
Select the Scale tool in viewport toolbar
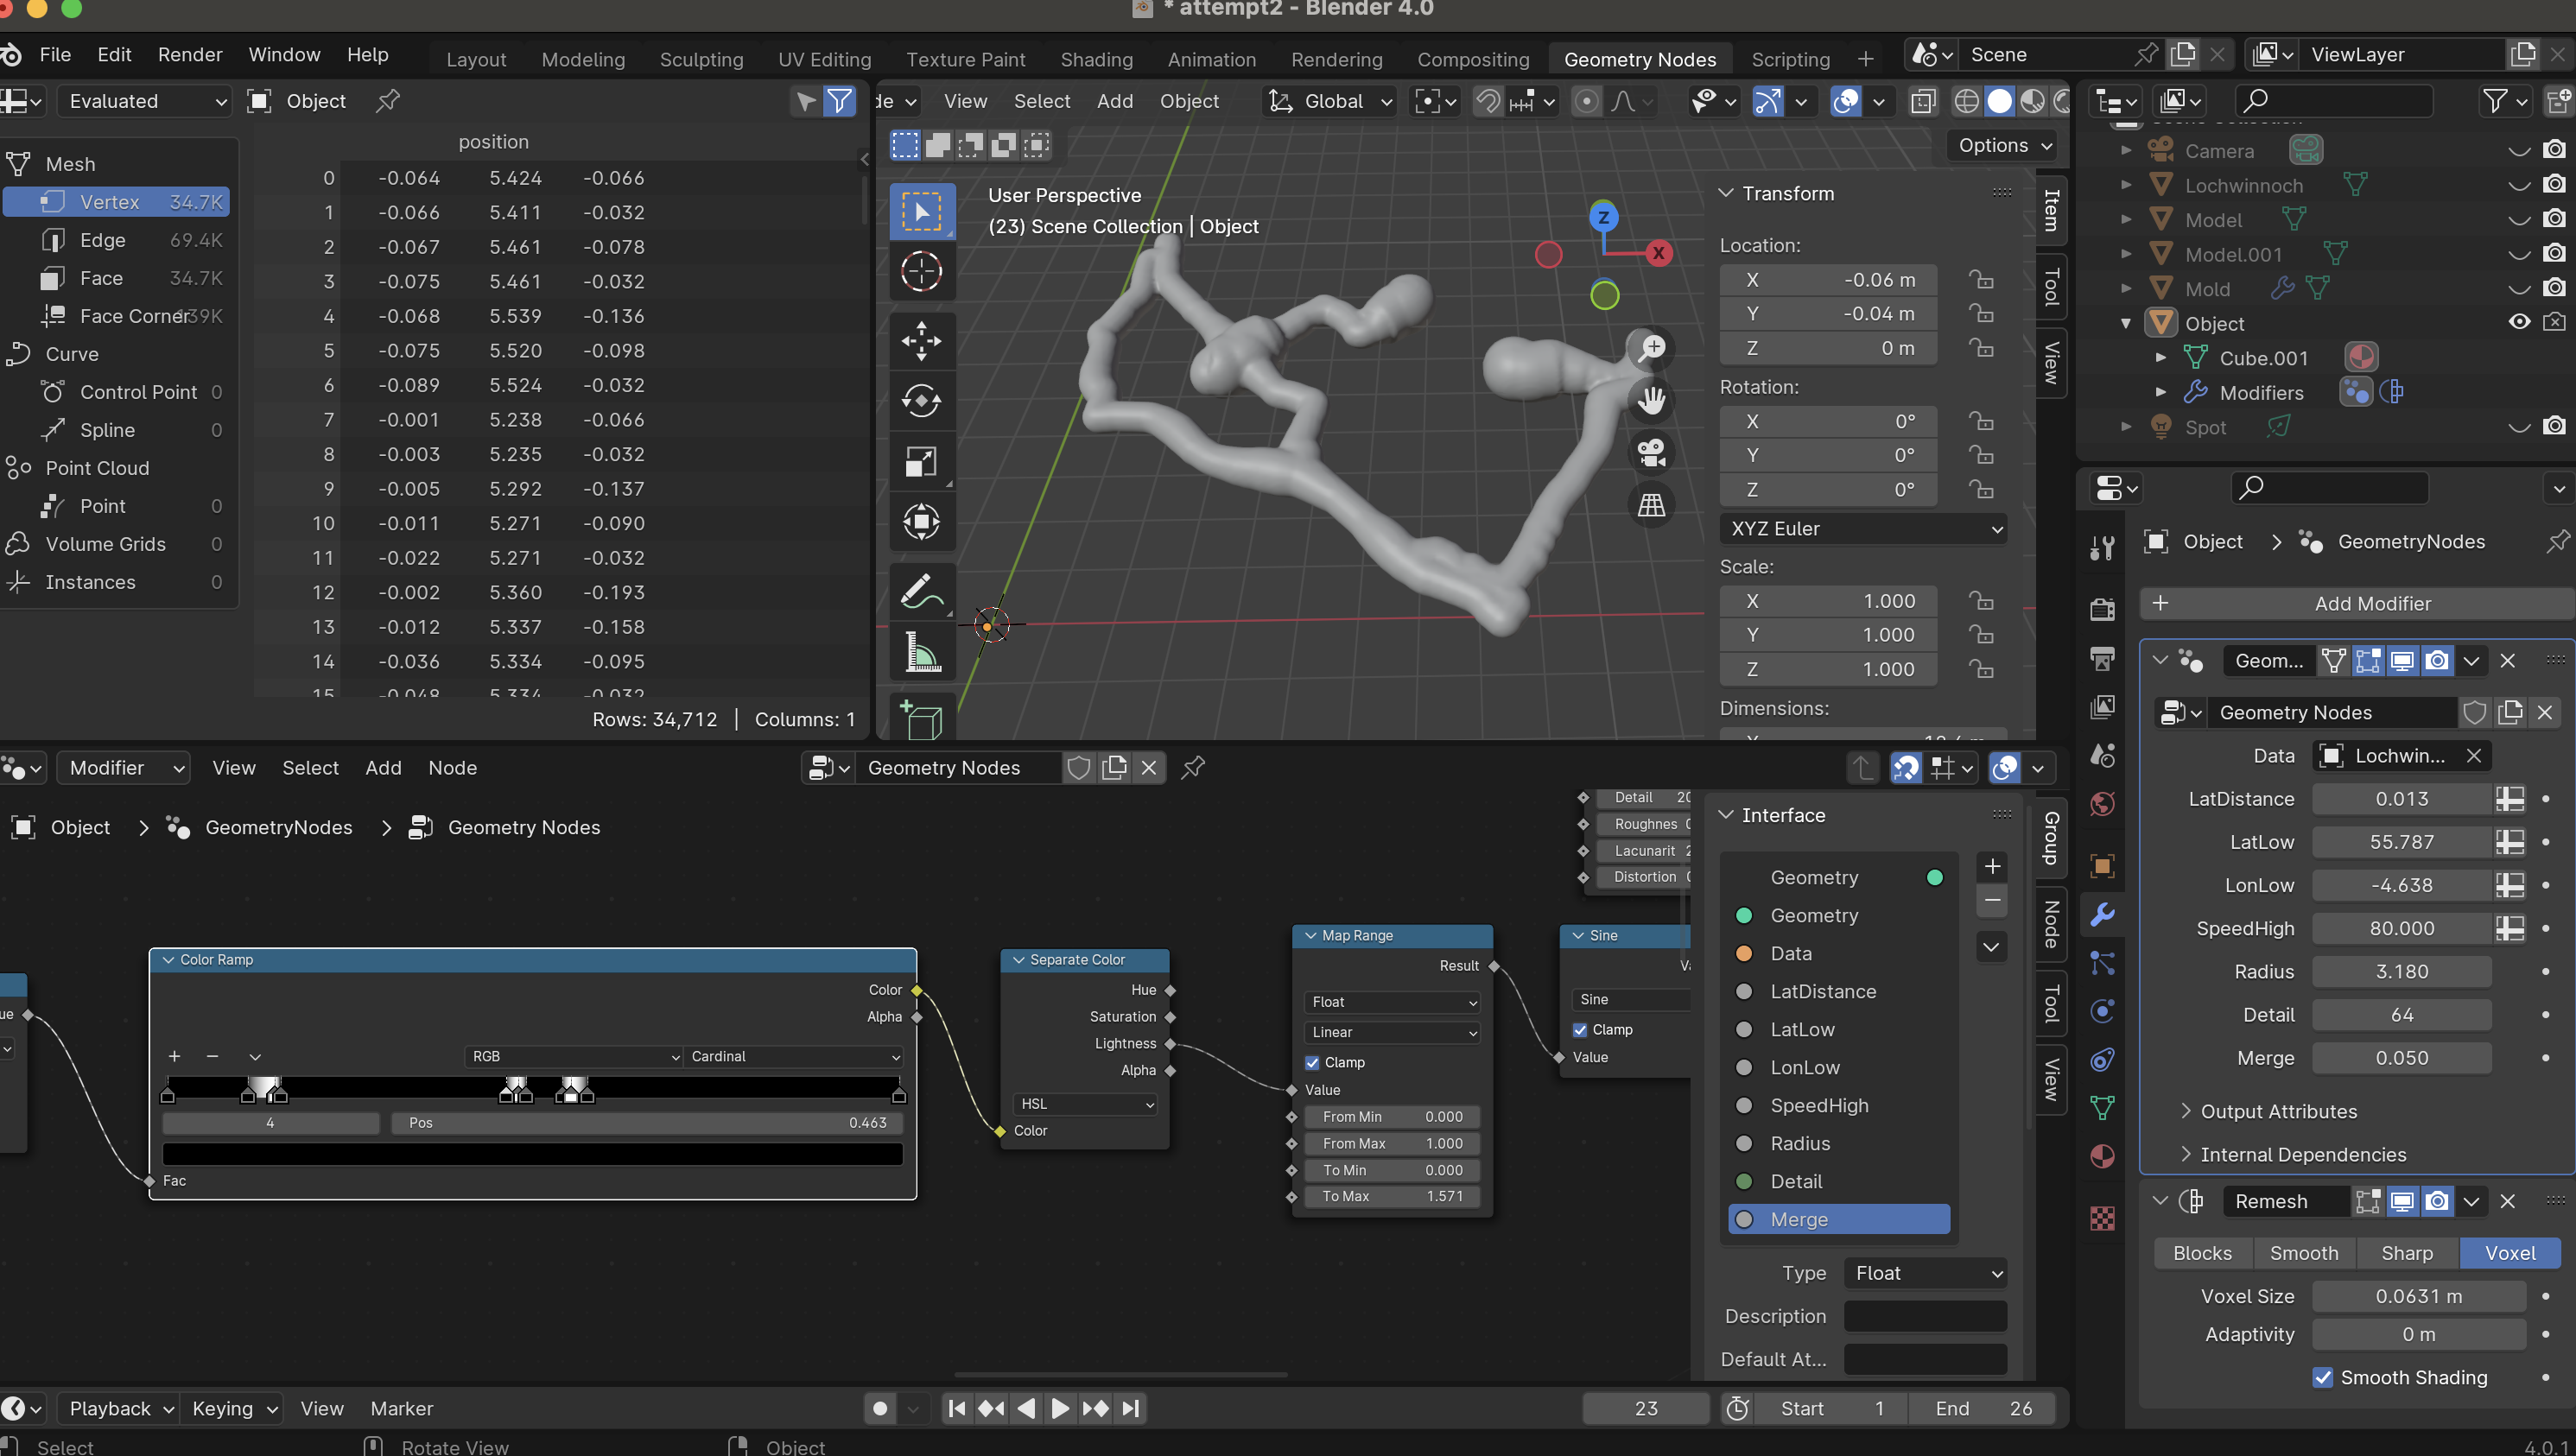[x=921, y=461]
